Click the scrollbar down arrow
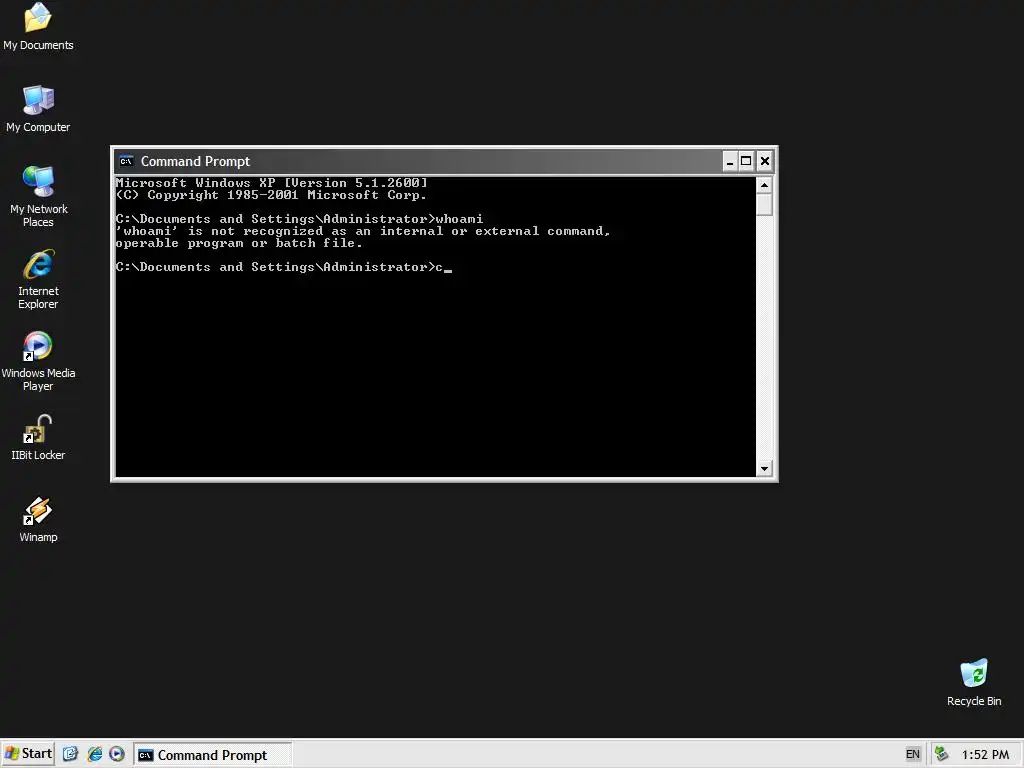1024x768 pixels. tap(764, 468)
